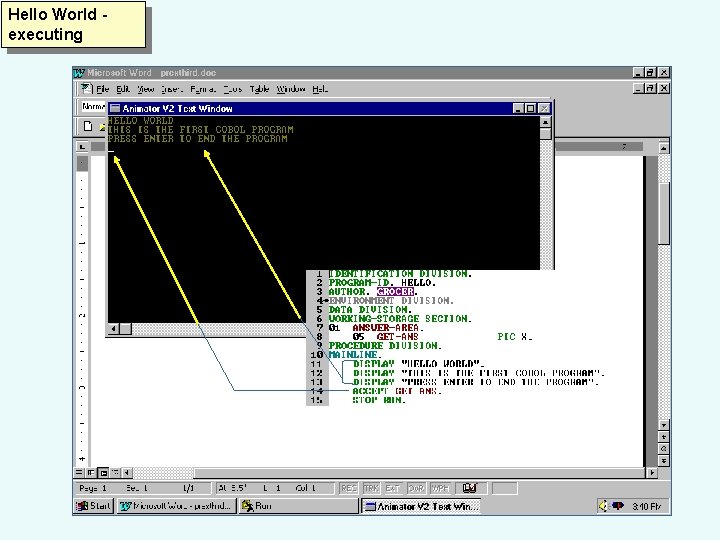Click the tray icon beside the clock
The image size is (720, 540).
click(618, 506)
